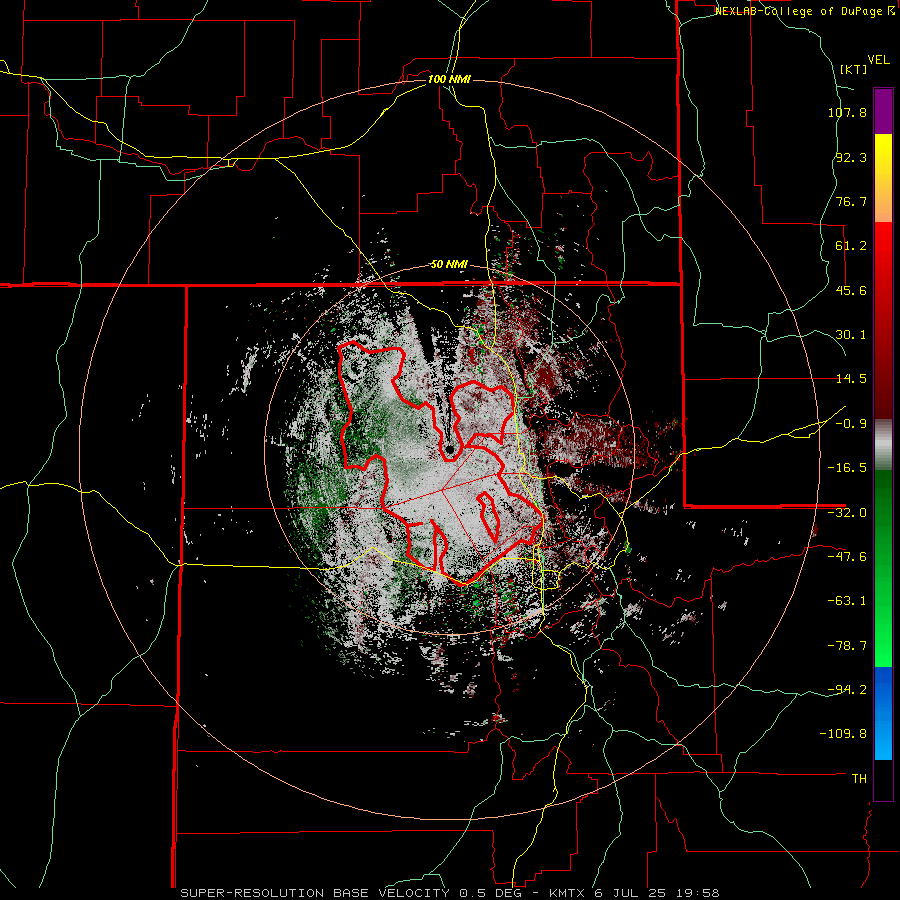Click the -47.6 velocity scale value
The width and height of the screenshot is (900, 900).
[847, 557]
